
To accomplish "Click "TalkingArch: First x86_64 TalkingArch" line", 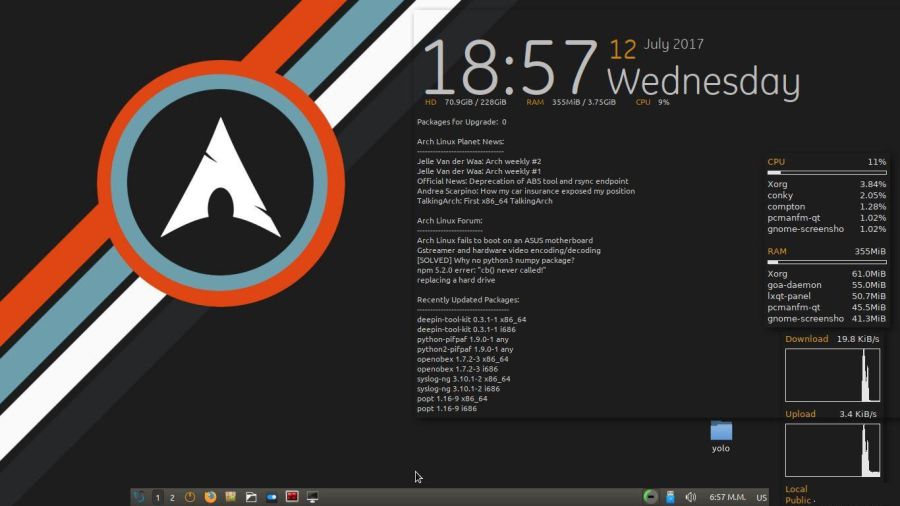I will 484,201.
